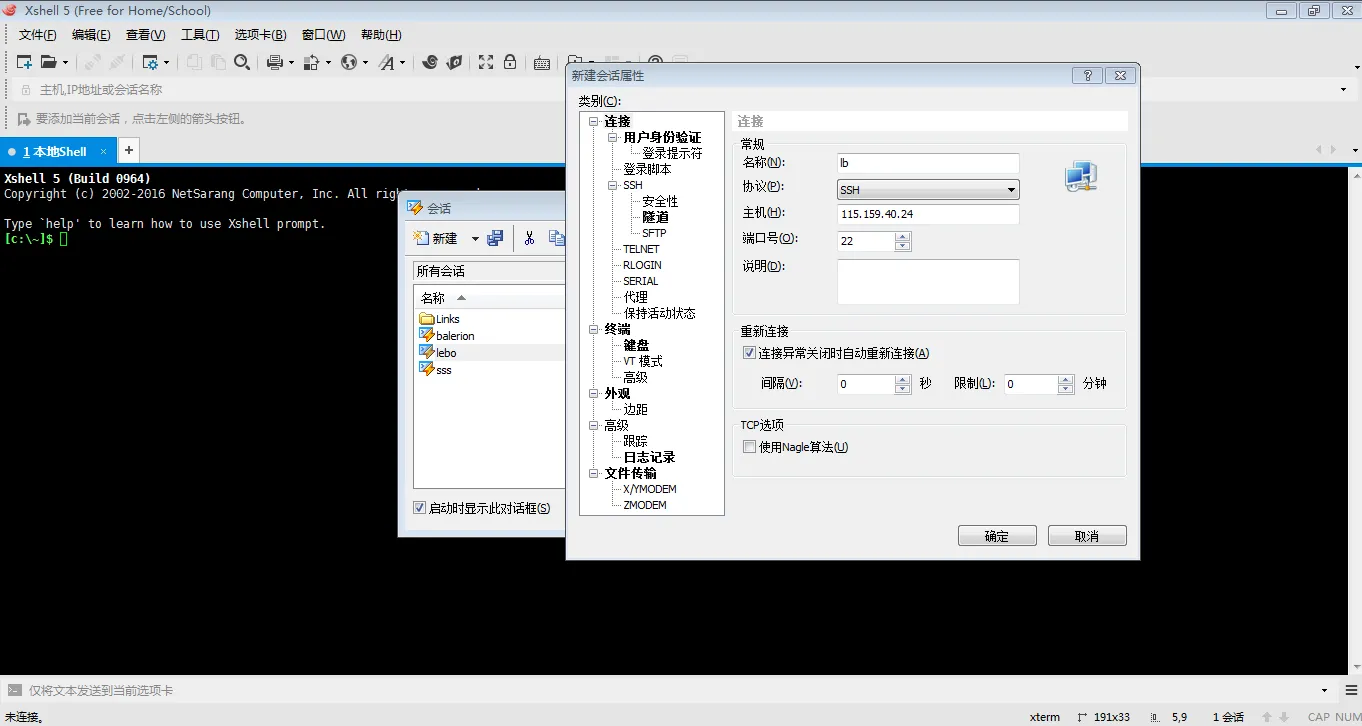Toggle auto reconnect on abnormal close checkbox
Image resolution: width=1362 pixels, height=726 pixels.
[x=749, y=353]
